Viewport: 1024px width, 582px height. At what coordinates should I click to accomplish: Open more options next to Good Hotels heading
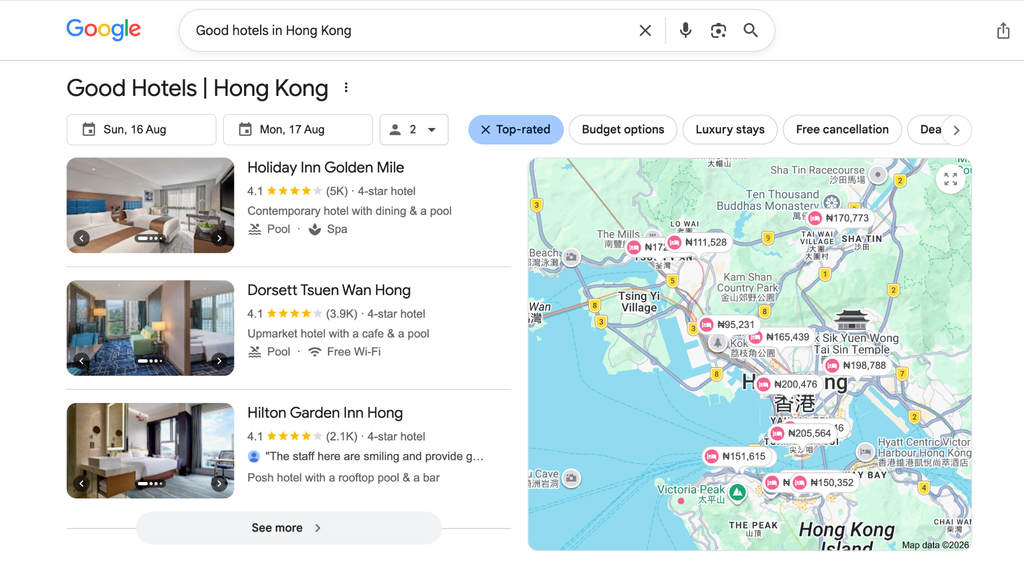[x=346, y=88]
